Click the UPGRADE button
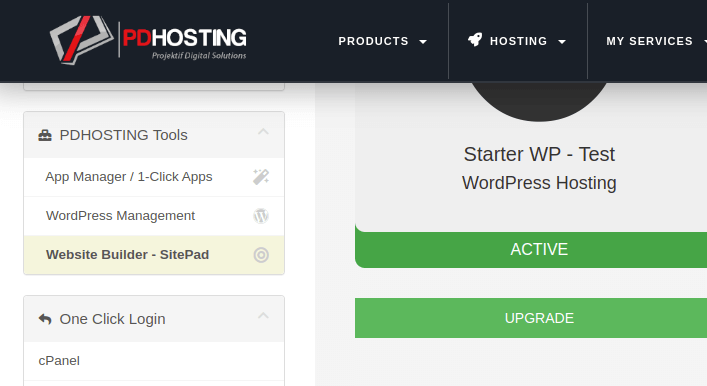The image size is (707, 386). (x=531, y=318)
